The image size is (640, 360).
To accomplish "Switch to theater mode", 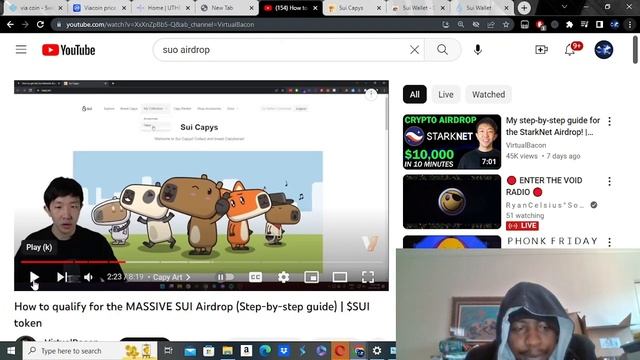I will point(340,277).
